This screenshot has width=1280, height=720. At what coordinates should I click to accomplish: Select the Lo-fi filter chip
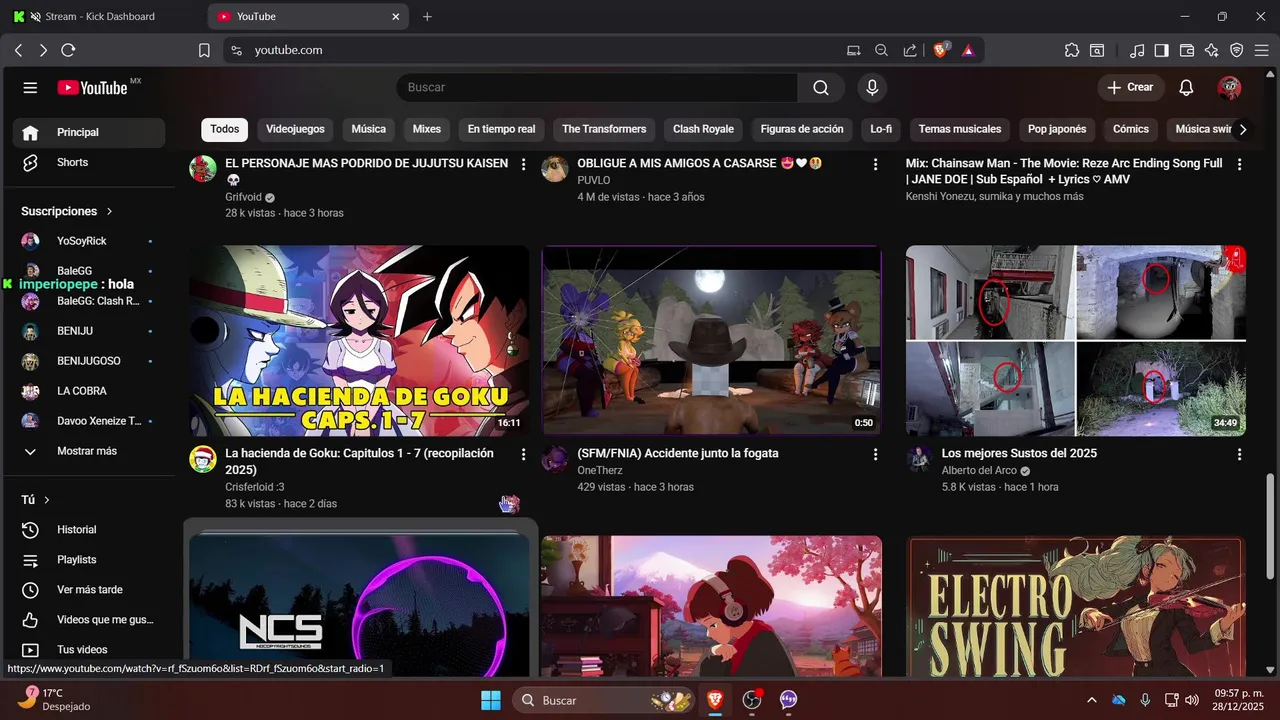pos(881,129)
